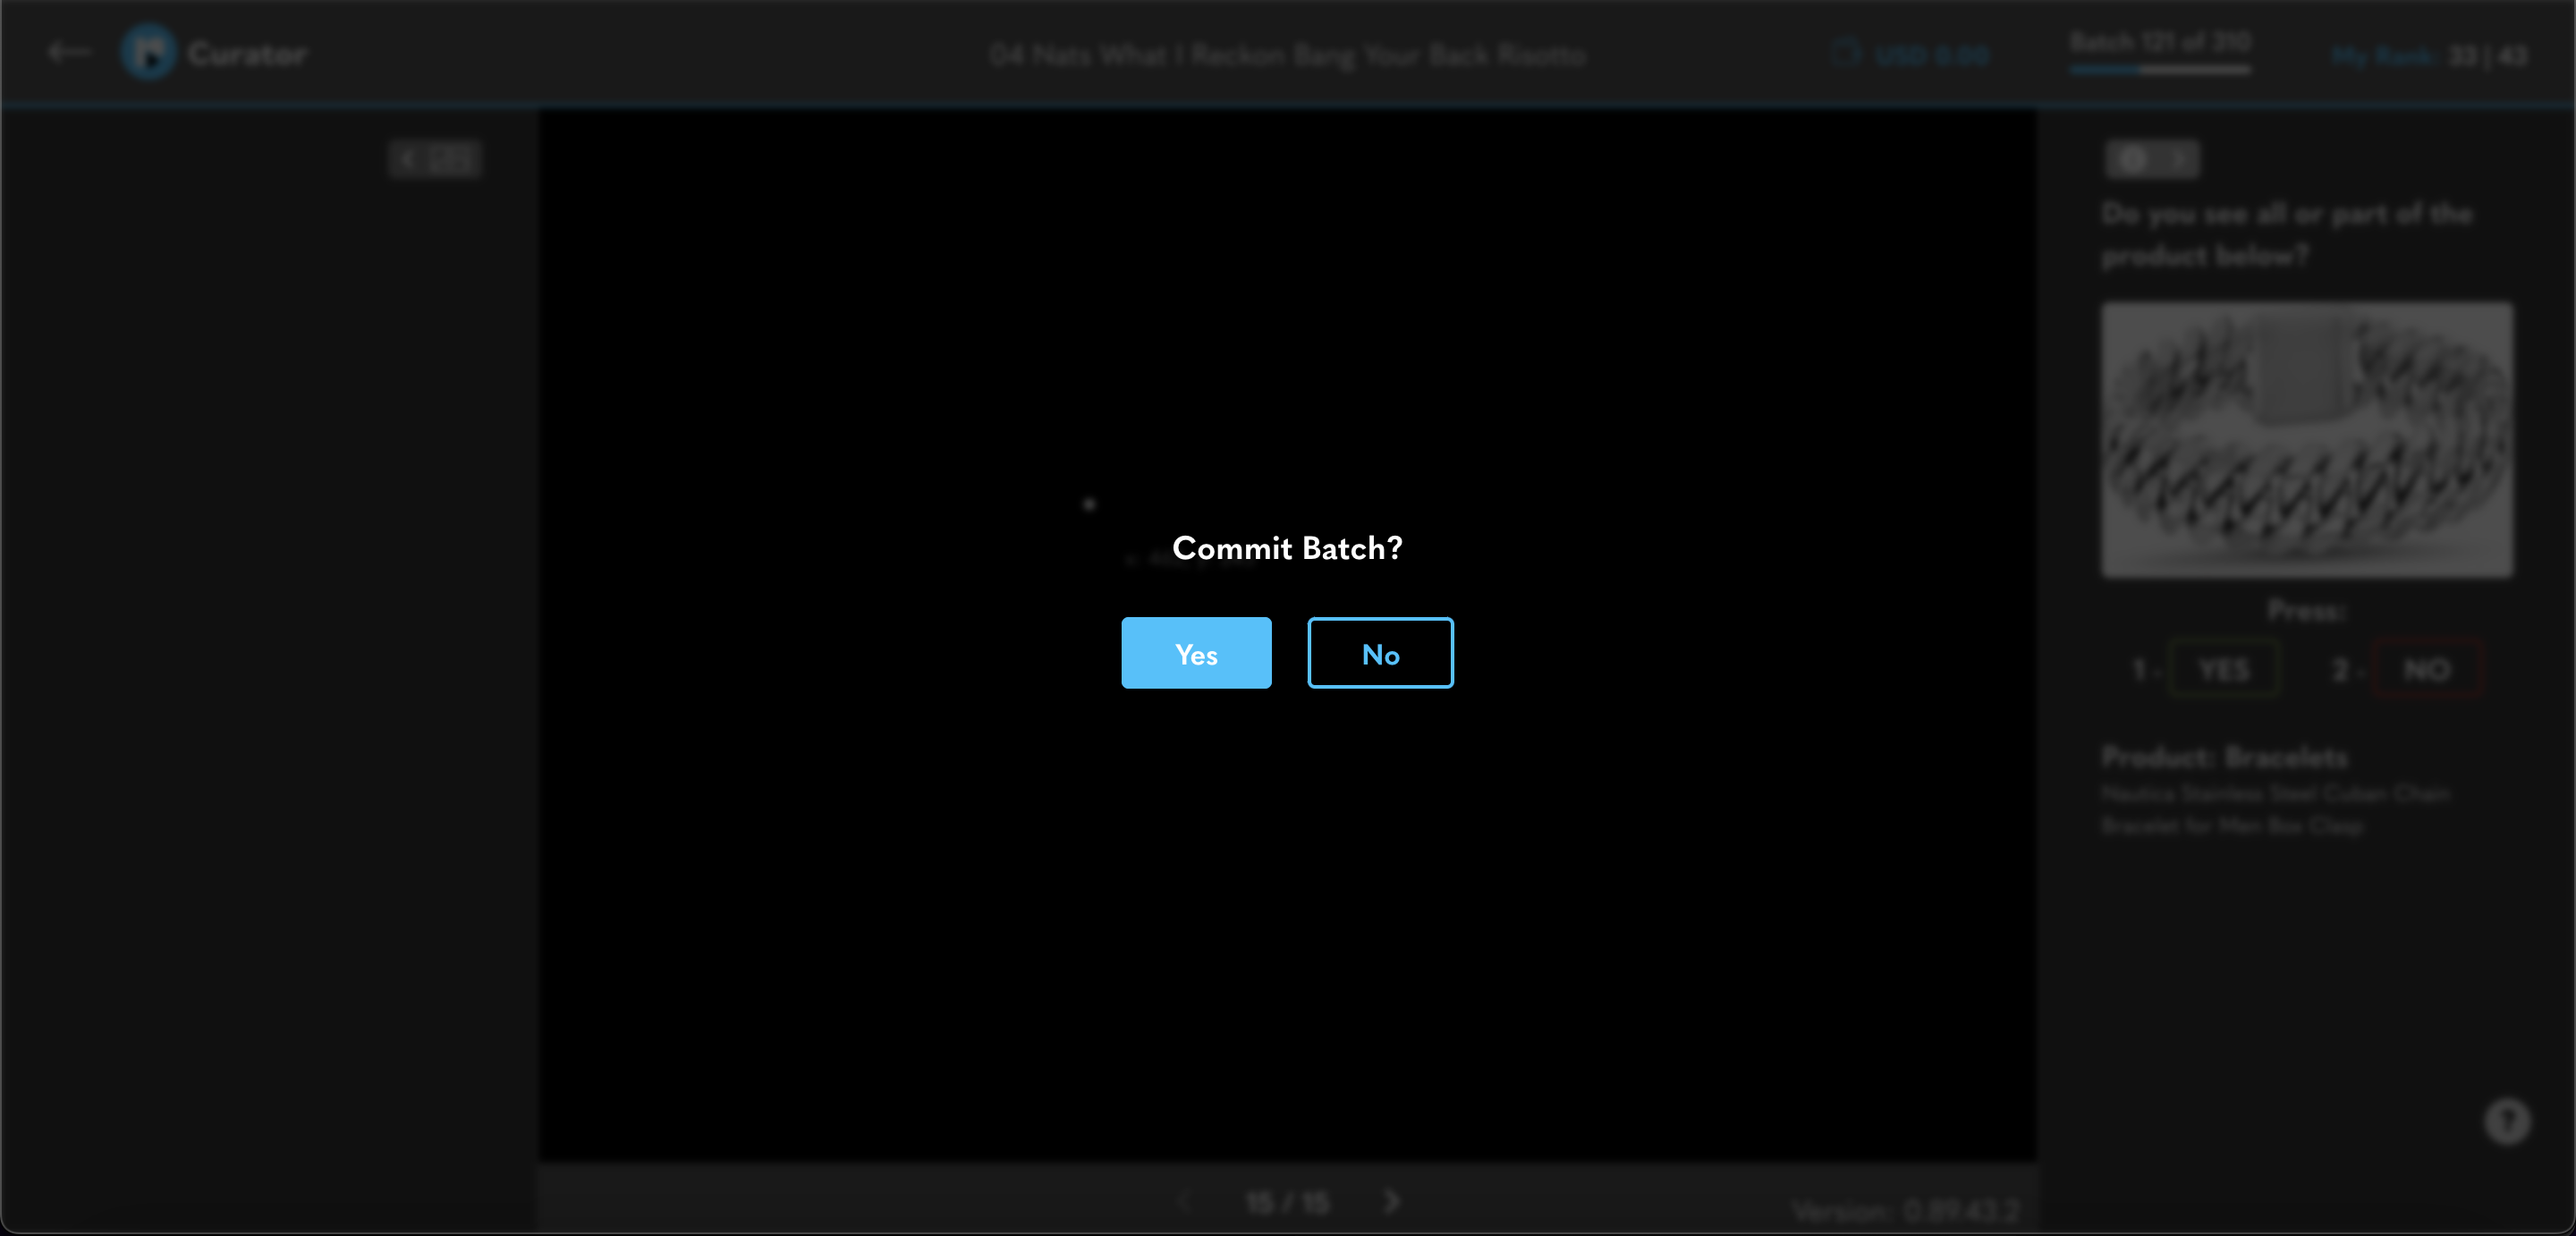Image resolution: width=2576 pixels, height=1236 pixels.
Task: Collapse the left sidebar panel toggle
Action: (434, 160)
